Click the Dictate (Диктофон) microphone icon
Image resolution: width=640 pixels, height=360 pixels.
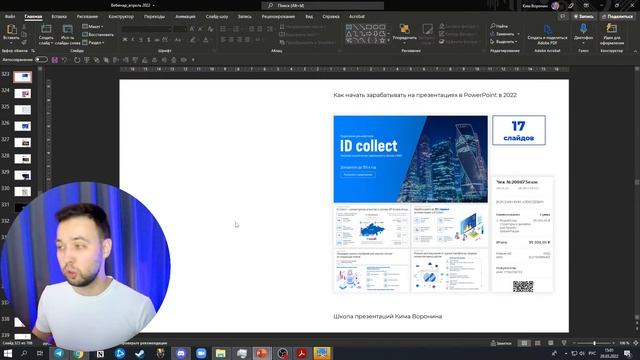click(583, 29)
